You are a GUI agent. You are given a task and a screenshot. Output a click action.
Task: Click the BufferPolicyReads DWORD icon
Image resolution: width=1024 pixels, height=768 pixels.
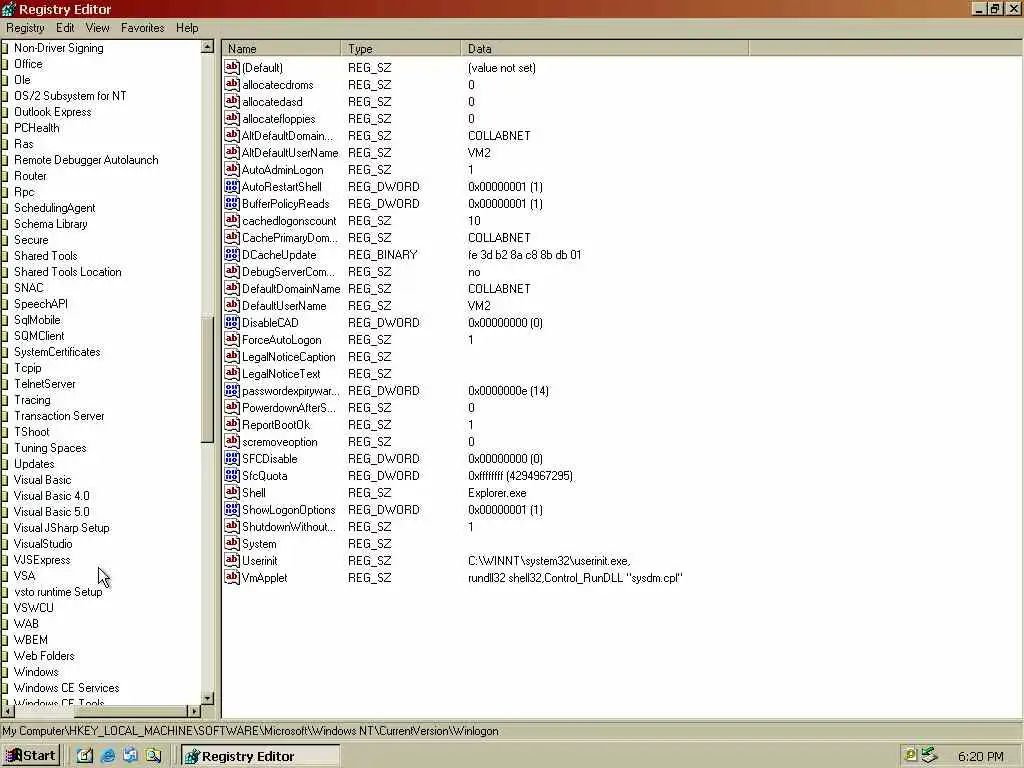(x=232, y=203)
